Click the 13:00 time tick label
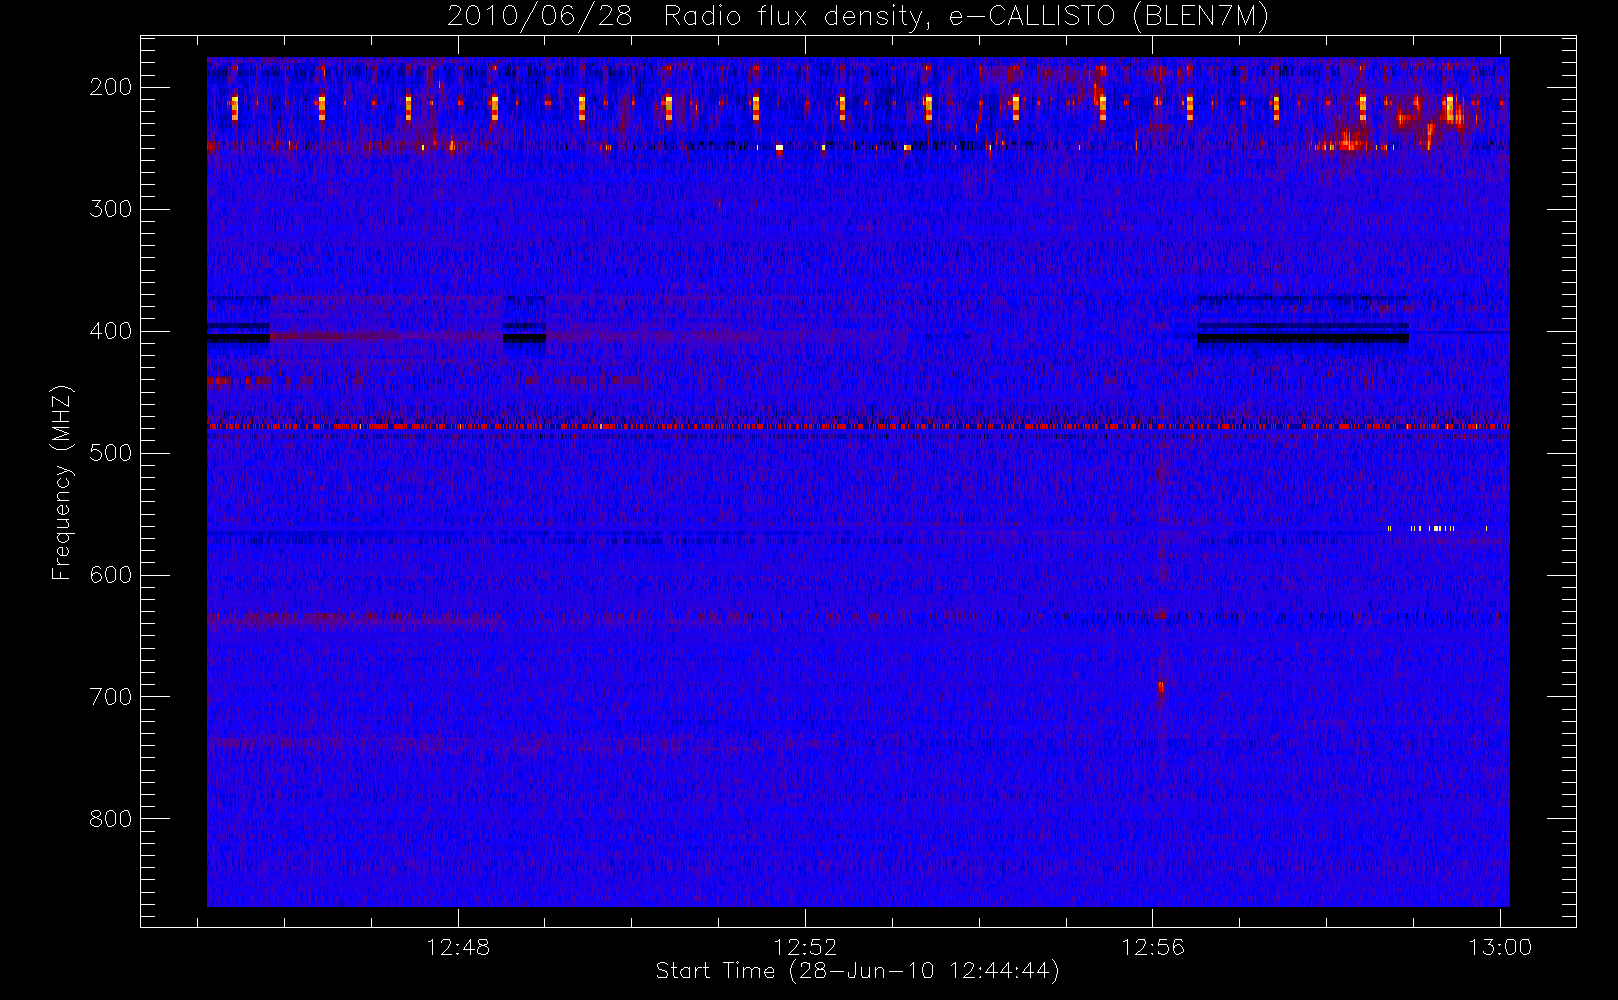 1500,947
